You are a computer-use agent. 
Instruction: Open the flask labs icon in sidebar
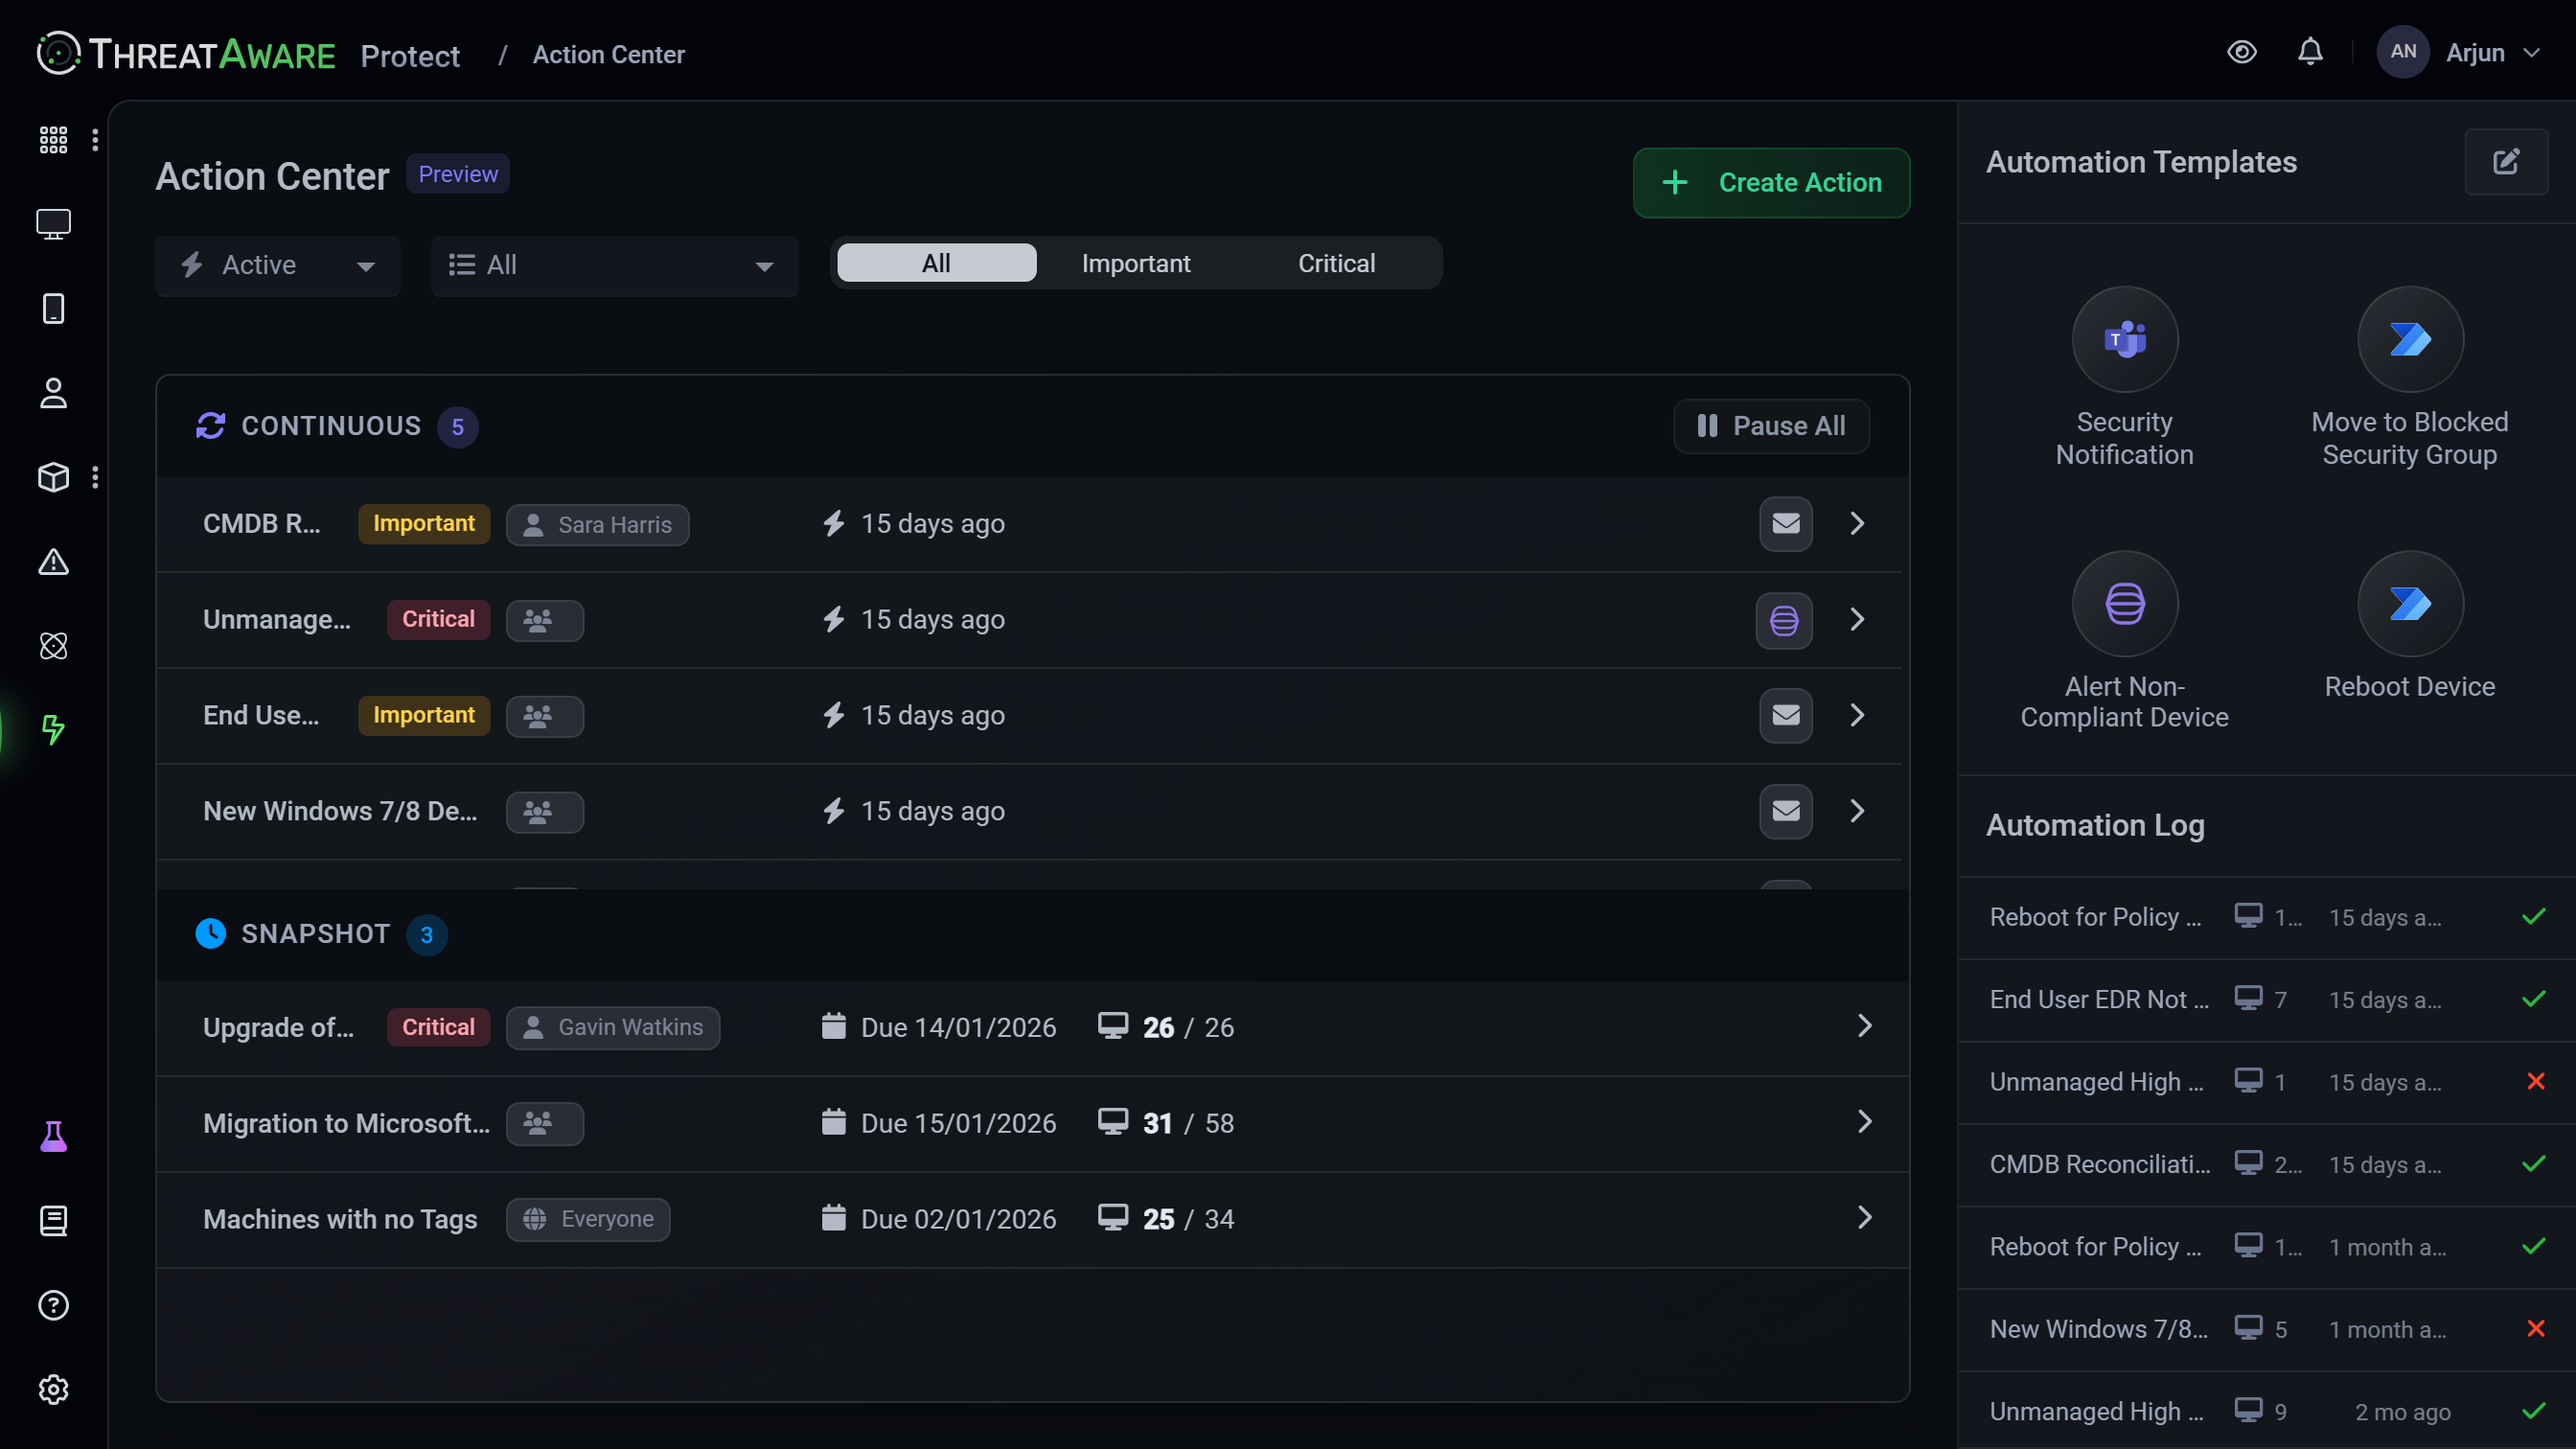click(53, 1137)
